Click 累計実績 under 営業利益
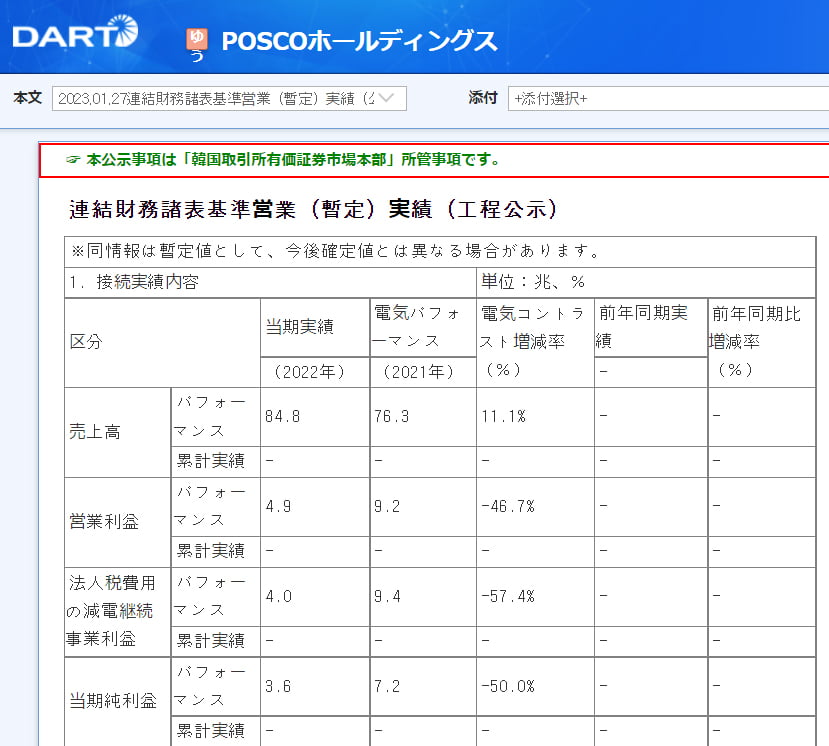The image size is (829, 746). (x=210, y=551)
